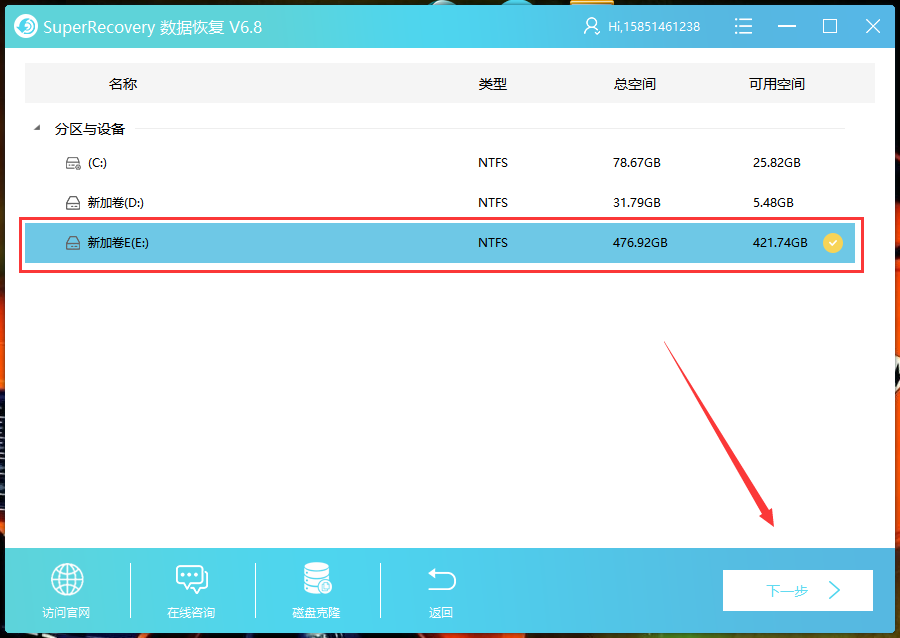Click NTFS type in the C: row
This screenshot has width=900, height=638.
493,163
